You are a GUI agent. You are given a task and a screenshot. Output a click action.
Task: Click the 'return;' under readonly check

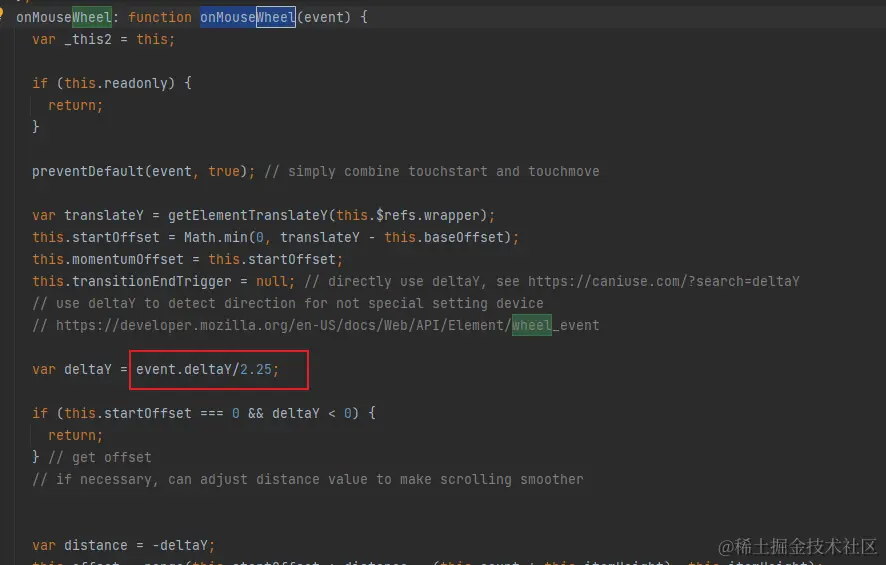click(75, 105)
